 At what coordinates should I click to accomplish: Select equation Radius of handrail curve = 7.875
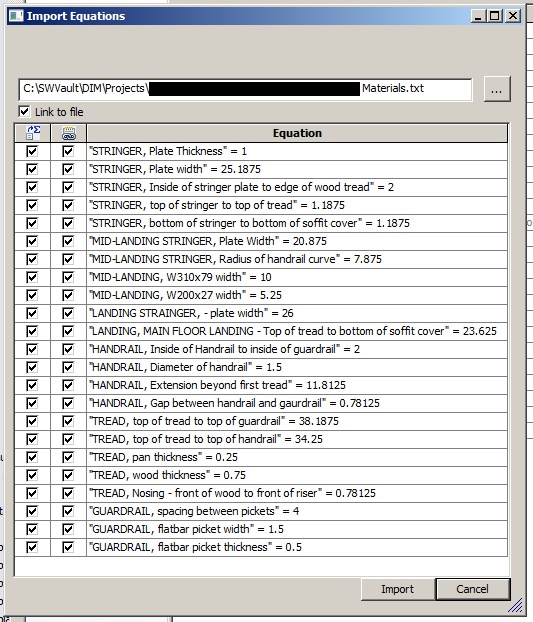(297, 259)
